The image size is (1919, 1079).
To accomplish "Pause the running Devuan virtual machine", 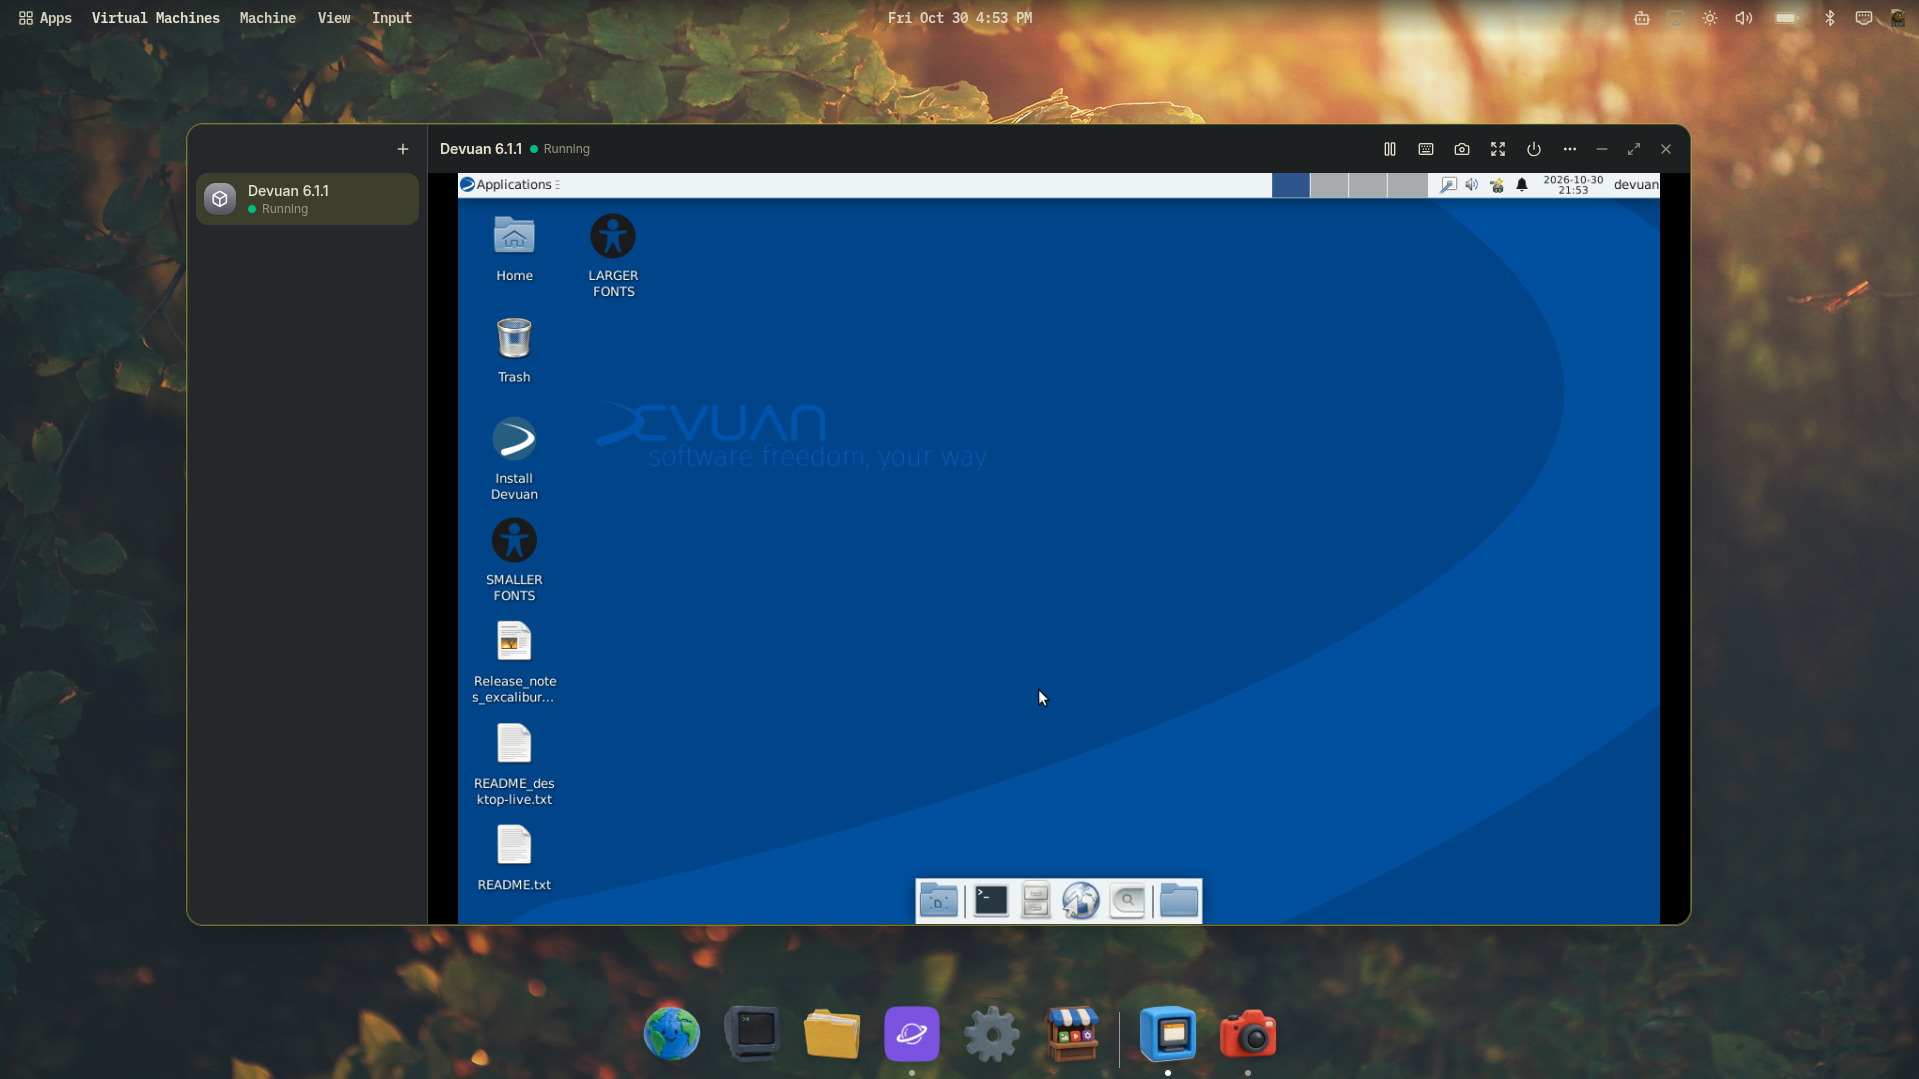I will coord(1390,149).
